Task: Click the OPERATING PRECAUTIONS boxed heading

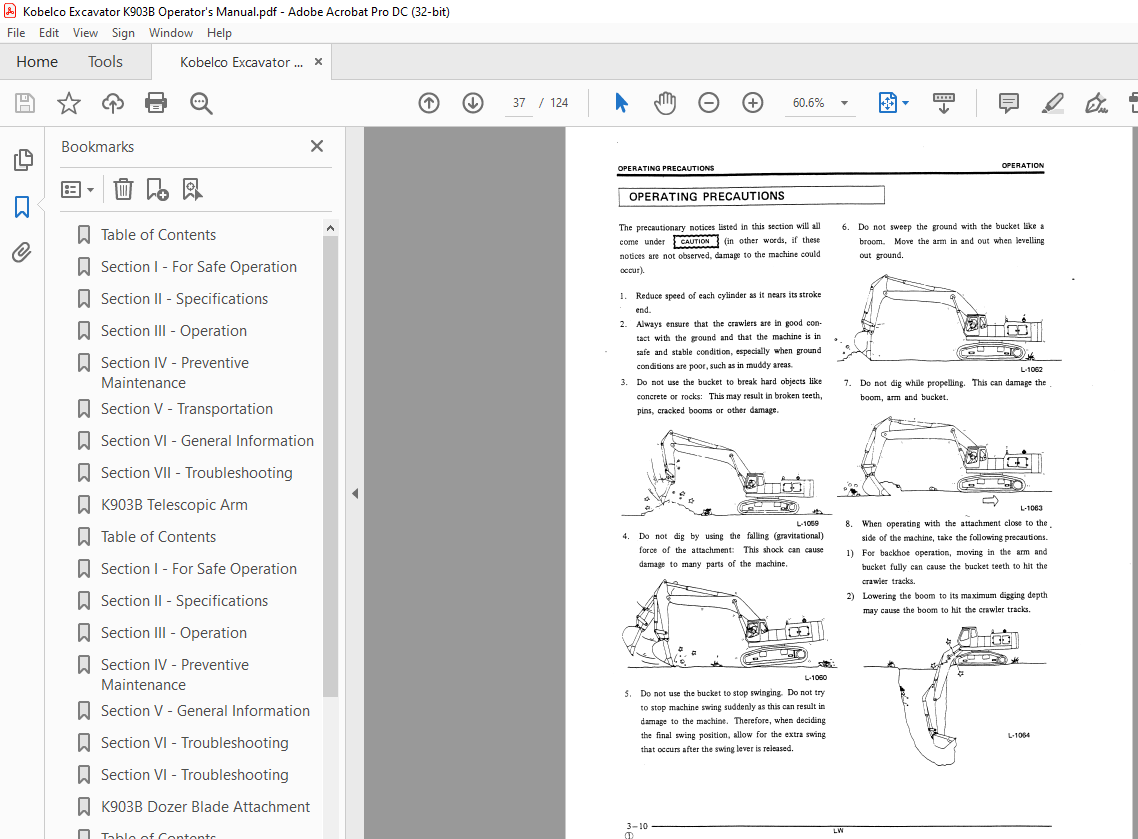Action: tap(751, 196)
